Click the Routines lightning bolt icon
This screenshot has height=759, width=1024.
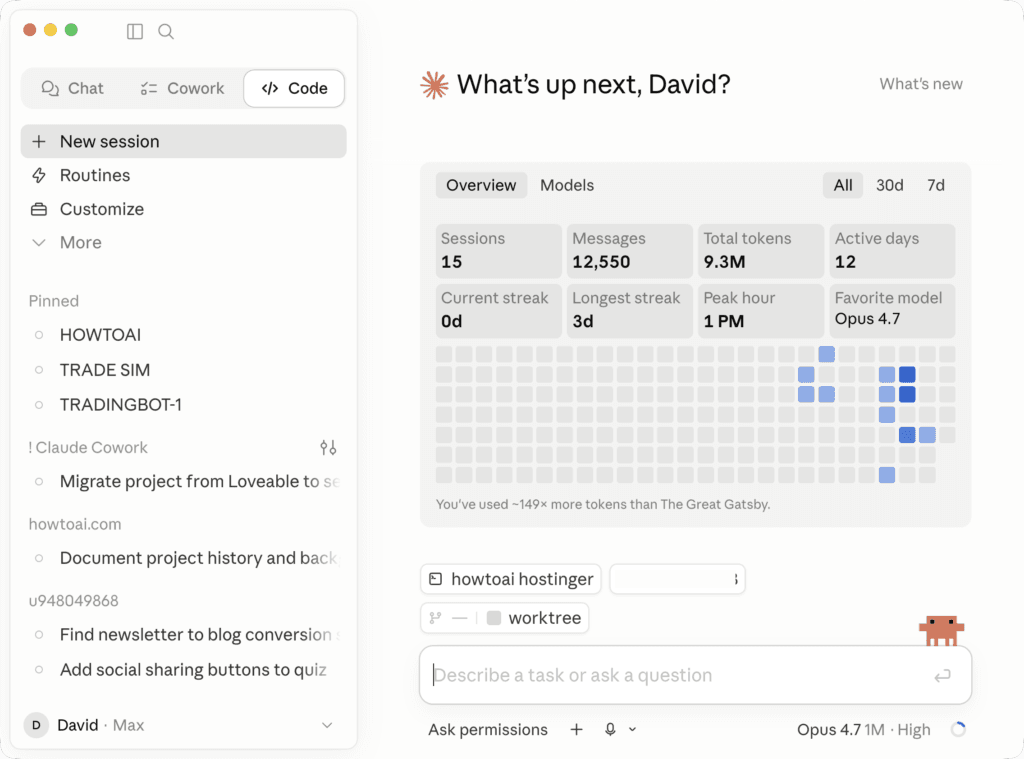point(39,175)
